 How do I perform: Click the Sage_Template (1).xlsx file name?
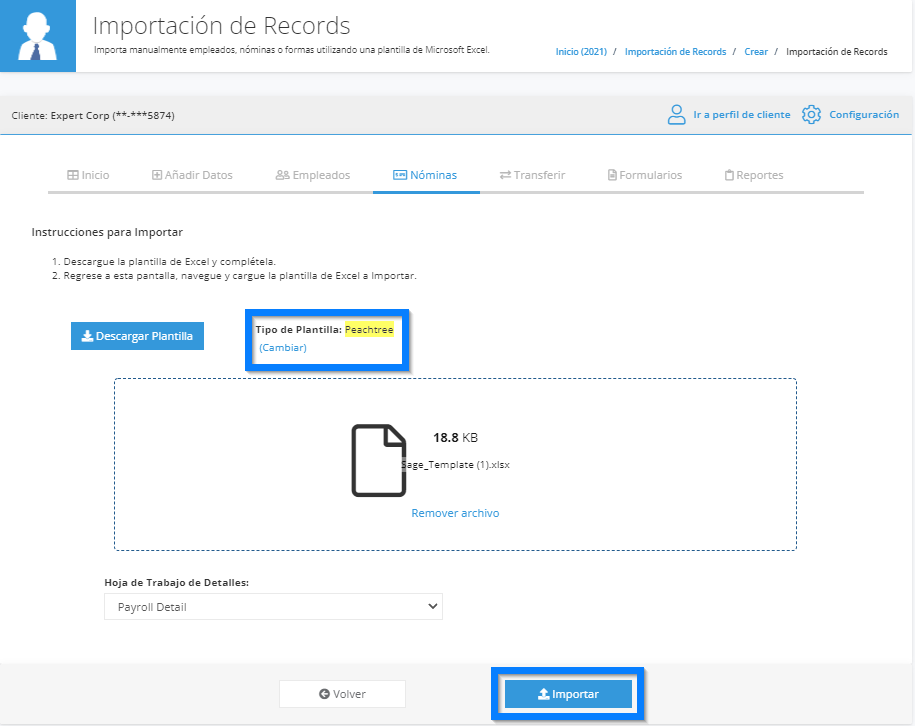click(x=455, y=465)
